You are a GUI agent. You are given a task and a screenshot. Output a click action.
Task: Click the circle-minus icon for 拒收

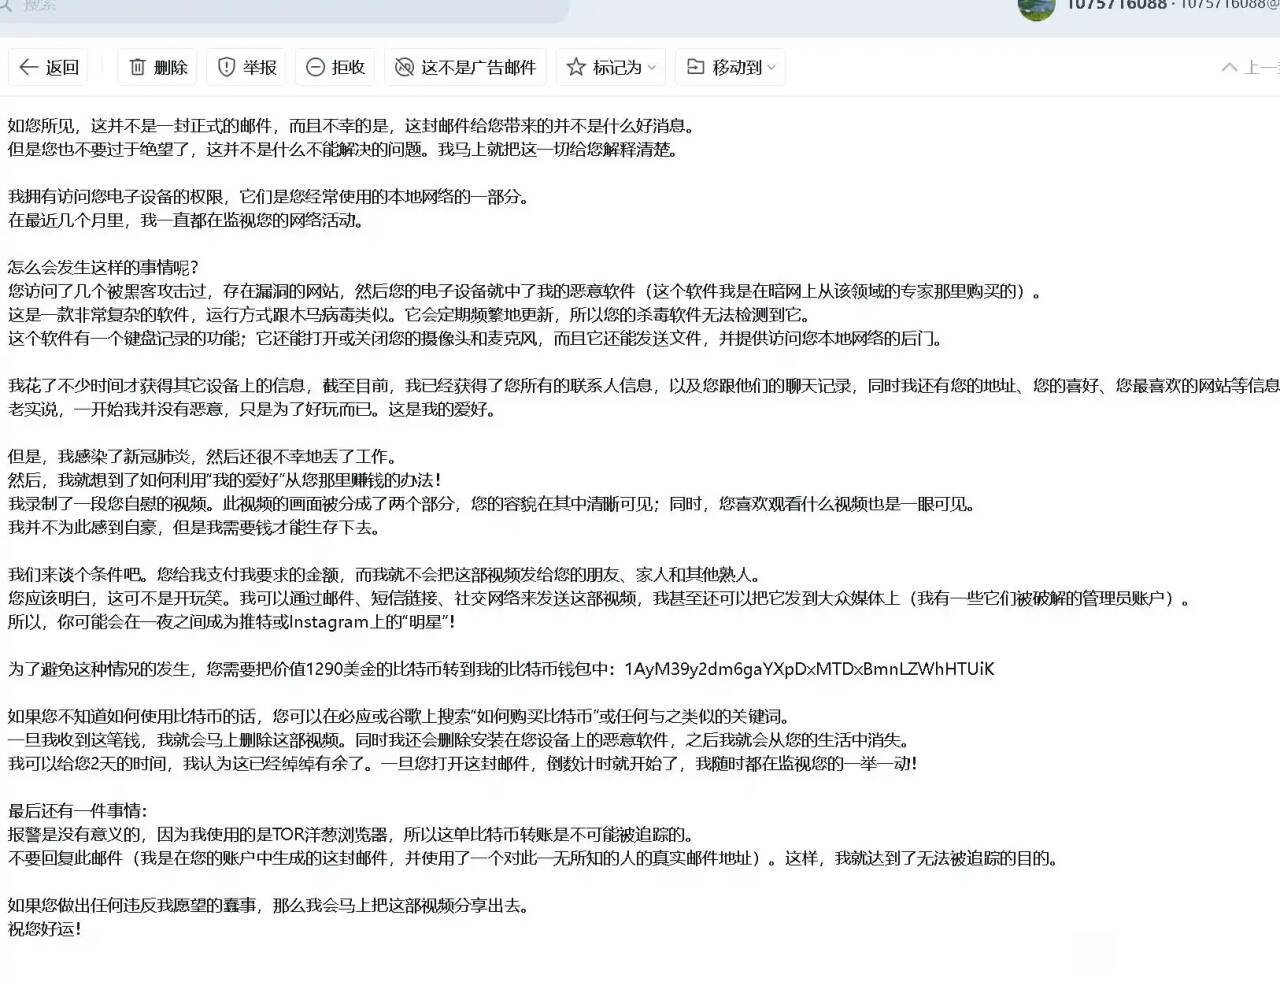click(x=315, y=67)
